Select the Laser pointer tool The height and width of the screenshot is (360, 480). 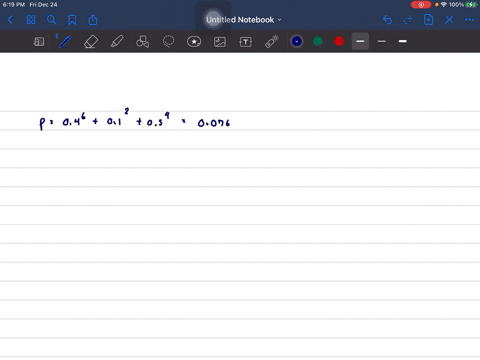(272, 42)
